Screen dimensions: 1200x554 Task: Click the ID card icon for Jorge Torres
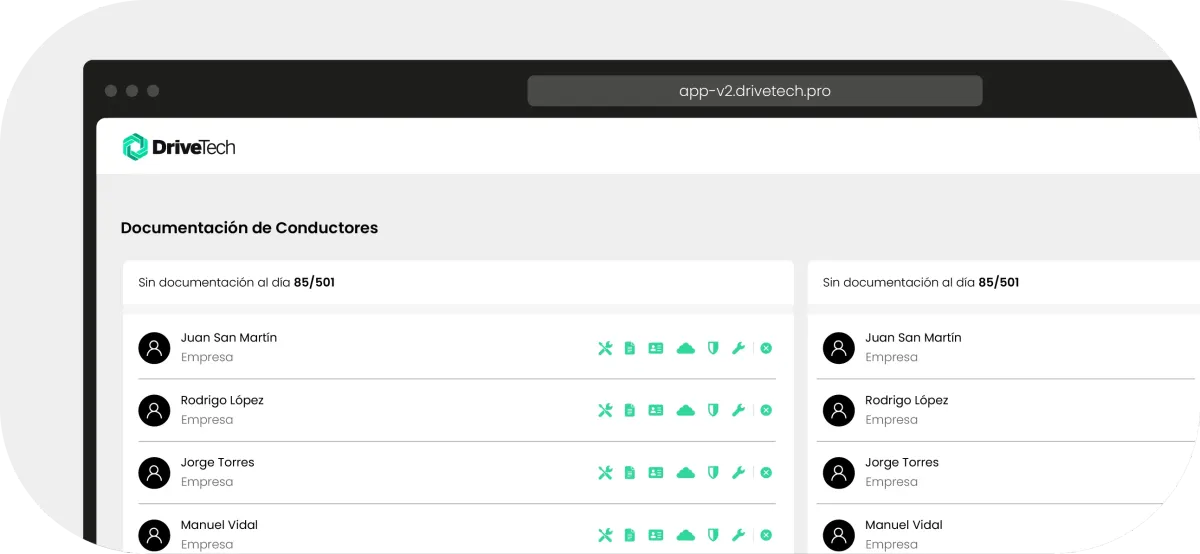[x=656, y=472]
